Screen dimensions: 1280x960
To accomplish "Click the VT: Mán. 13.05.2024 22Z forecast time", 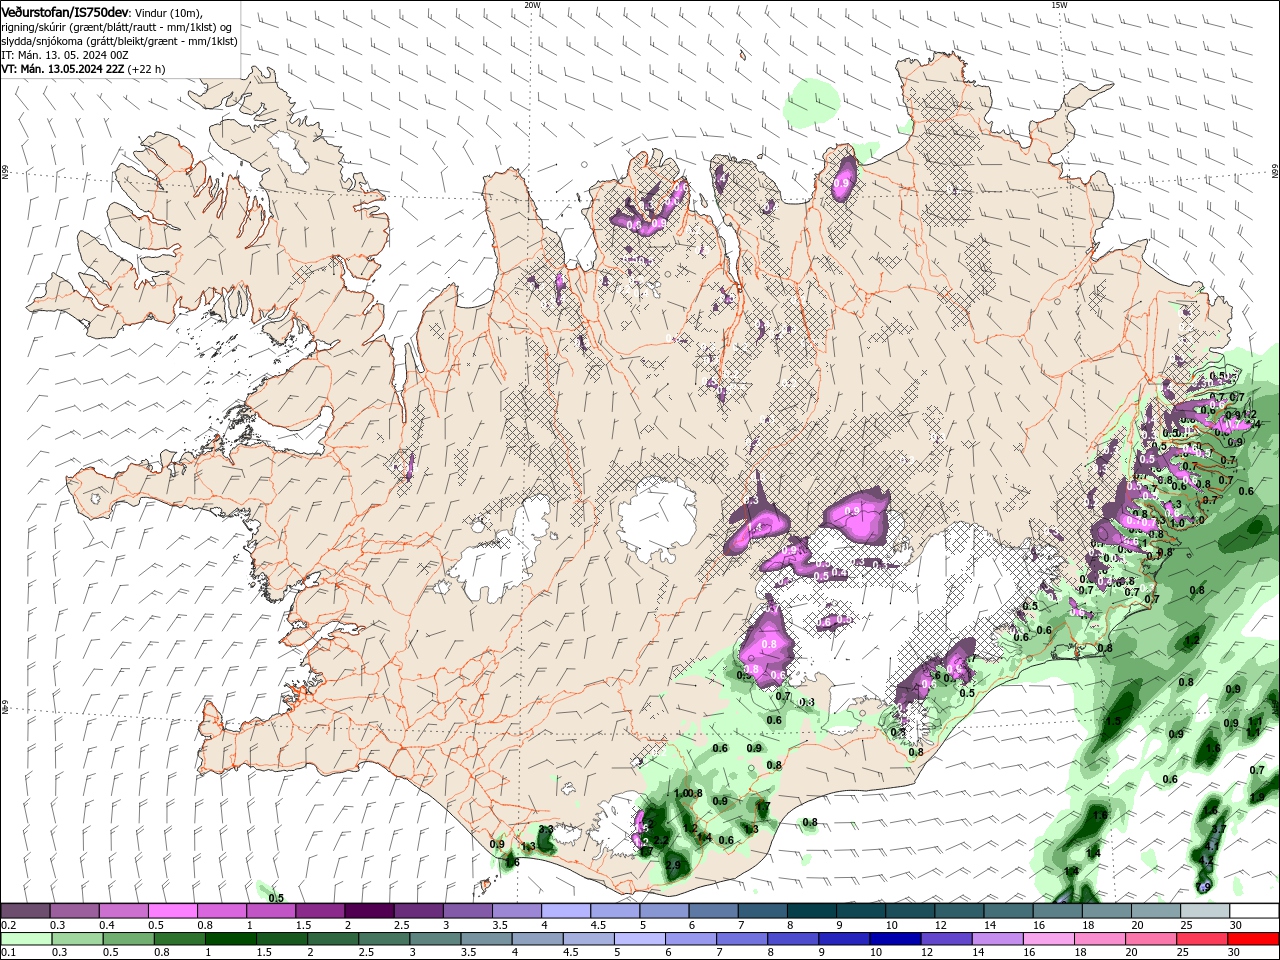I will point(62,69).
